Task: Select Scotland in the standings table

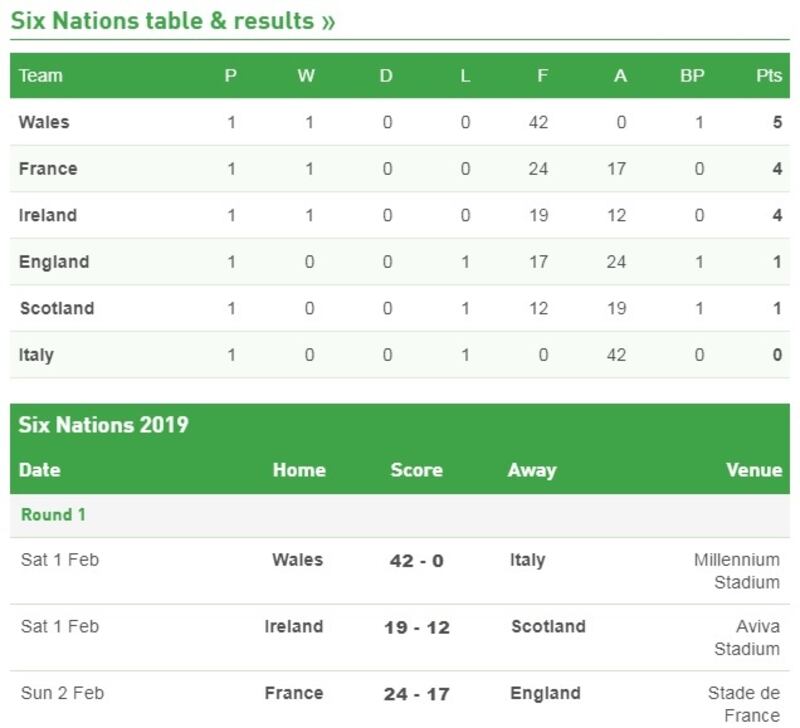Action: pos(57,308)
